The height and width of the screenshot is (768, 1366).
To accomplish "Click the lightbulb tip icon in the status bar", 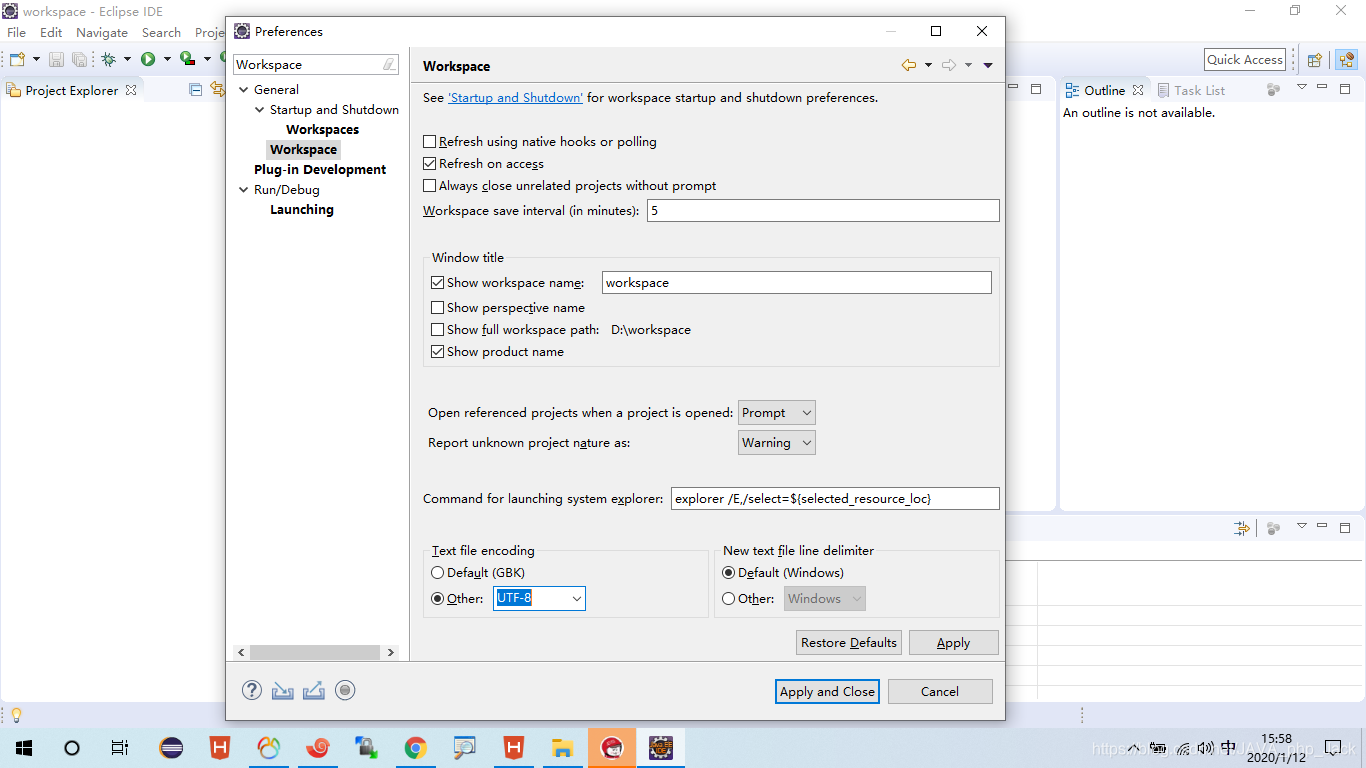I will click(16, 715).
